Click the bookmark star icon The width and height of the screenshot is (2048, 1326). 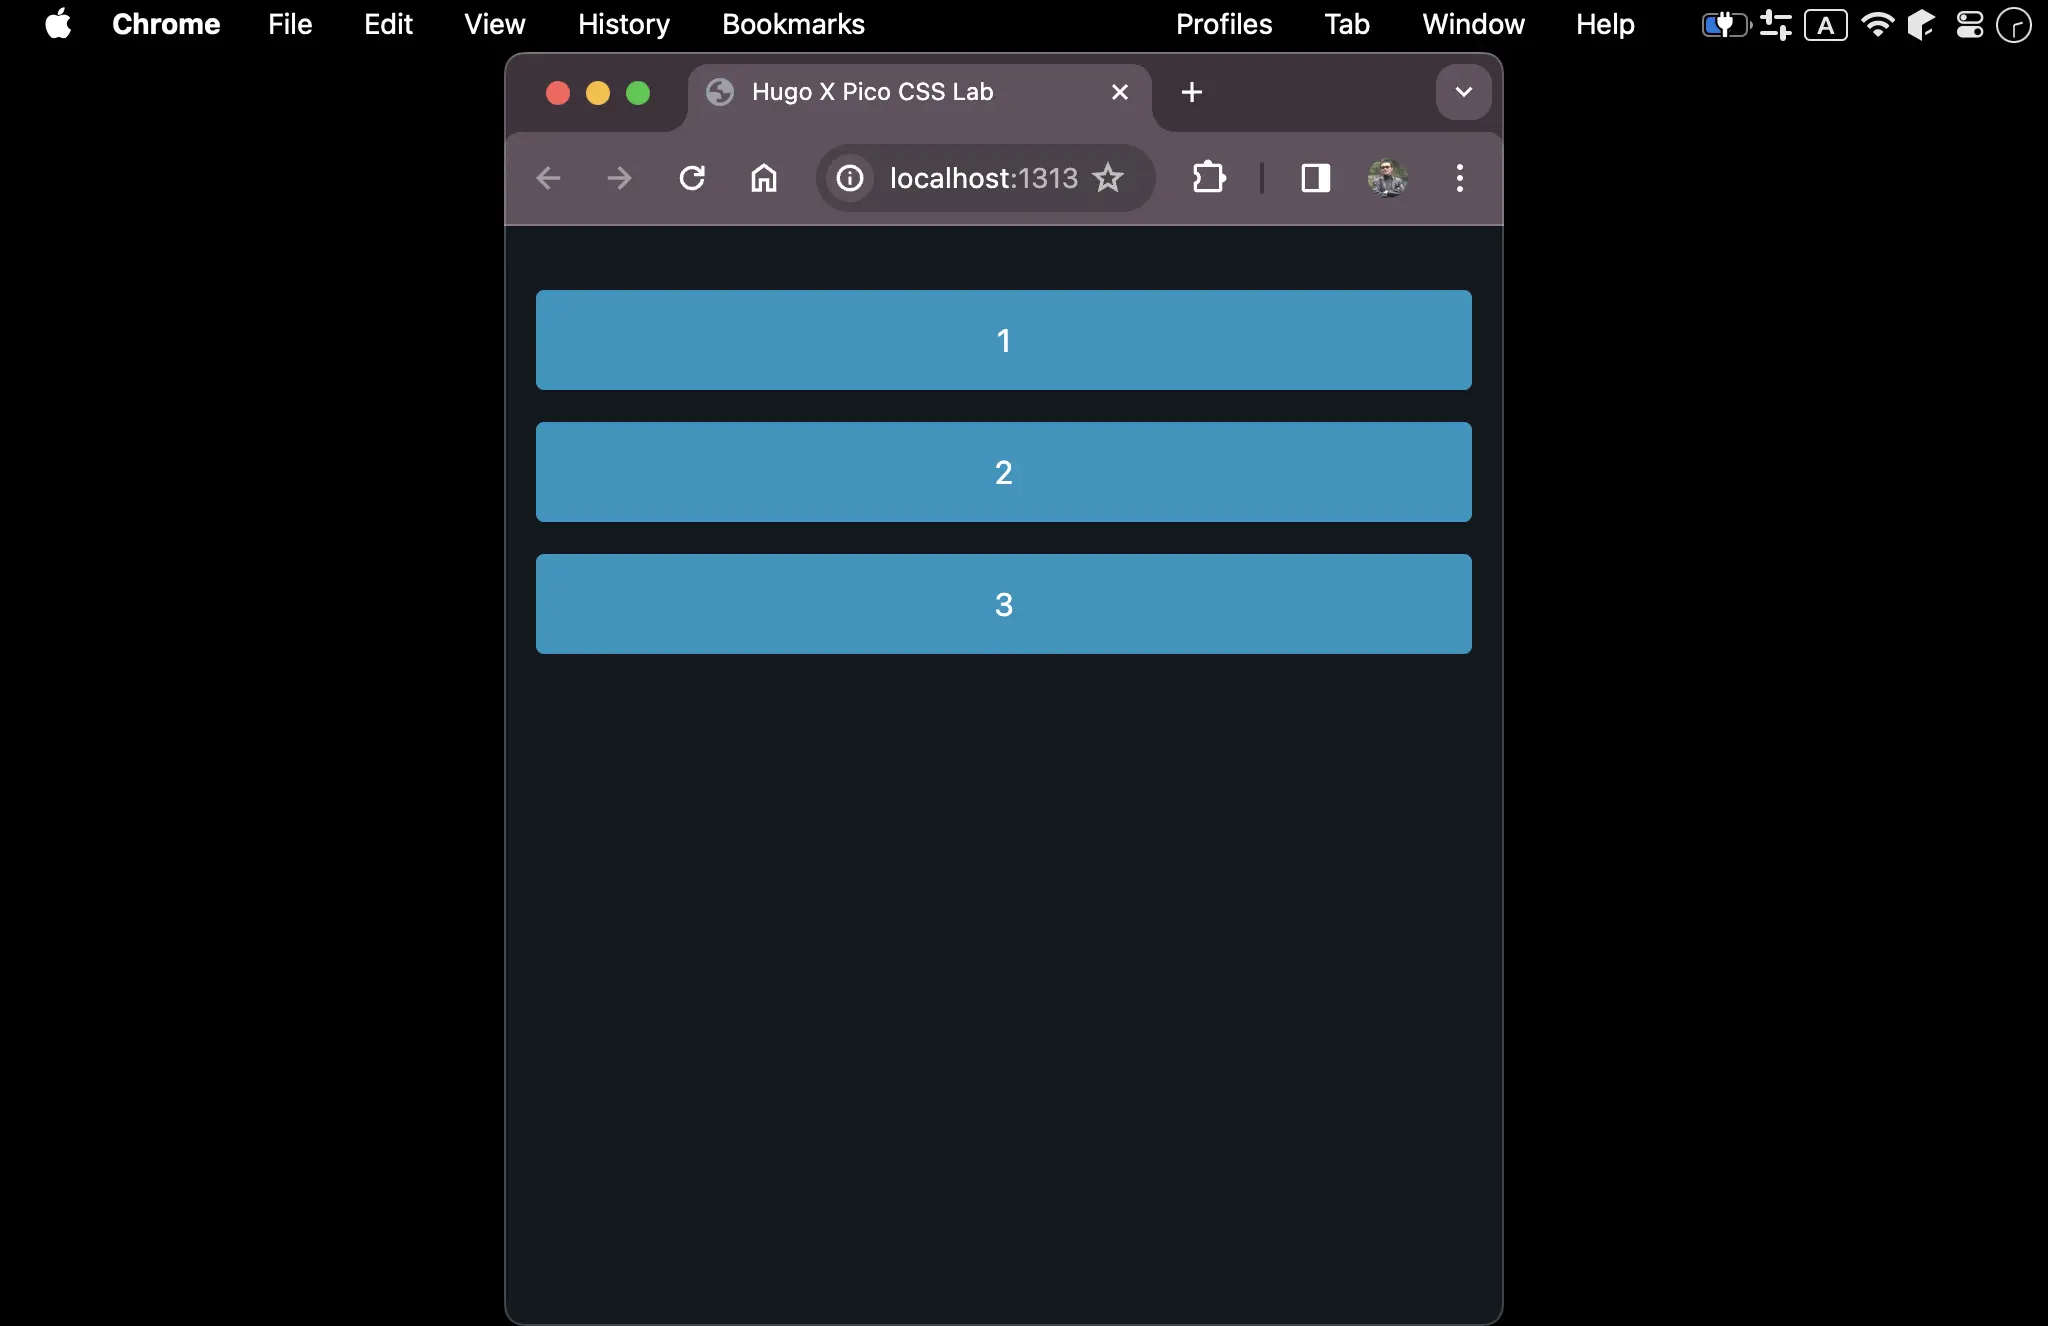click(1111, 179)
